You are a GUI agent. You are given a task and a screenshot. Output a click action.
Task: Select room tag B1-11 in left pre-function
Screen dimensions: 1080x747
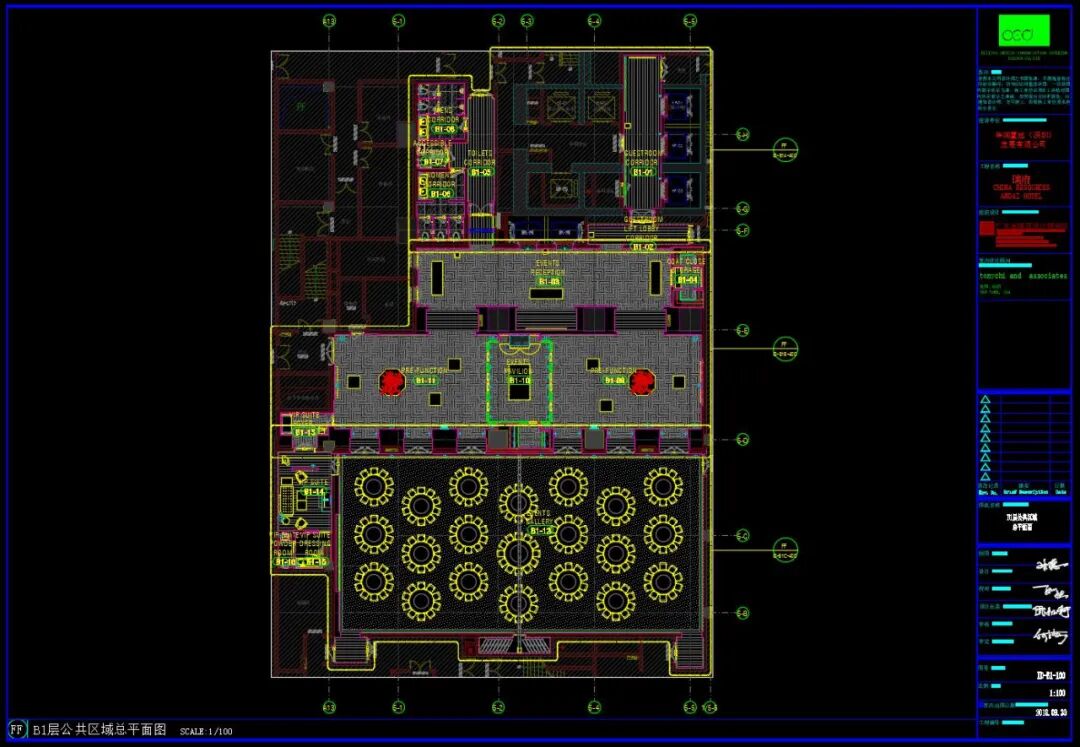[x=425, y=380]
